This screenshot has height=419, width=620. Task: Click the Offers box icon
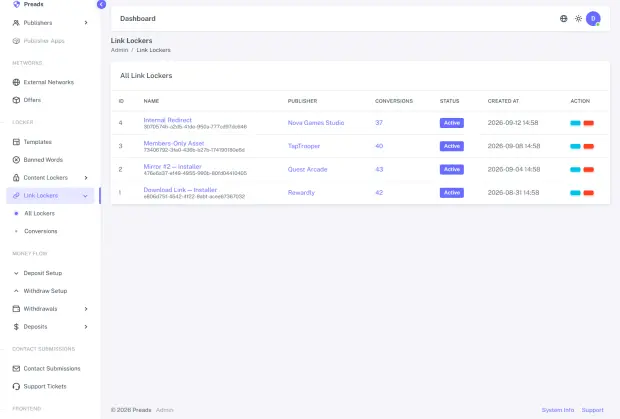(16, 100)
